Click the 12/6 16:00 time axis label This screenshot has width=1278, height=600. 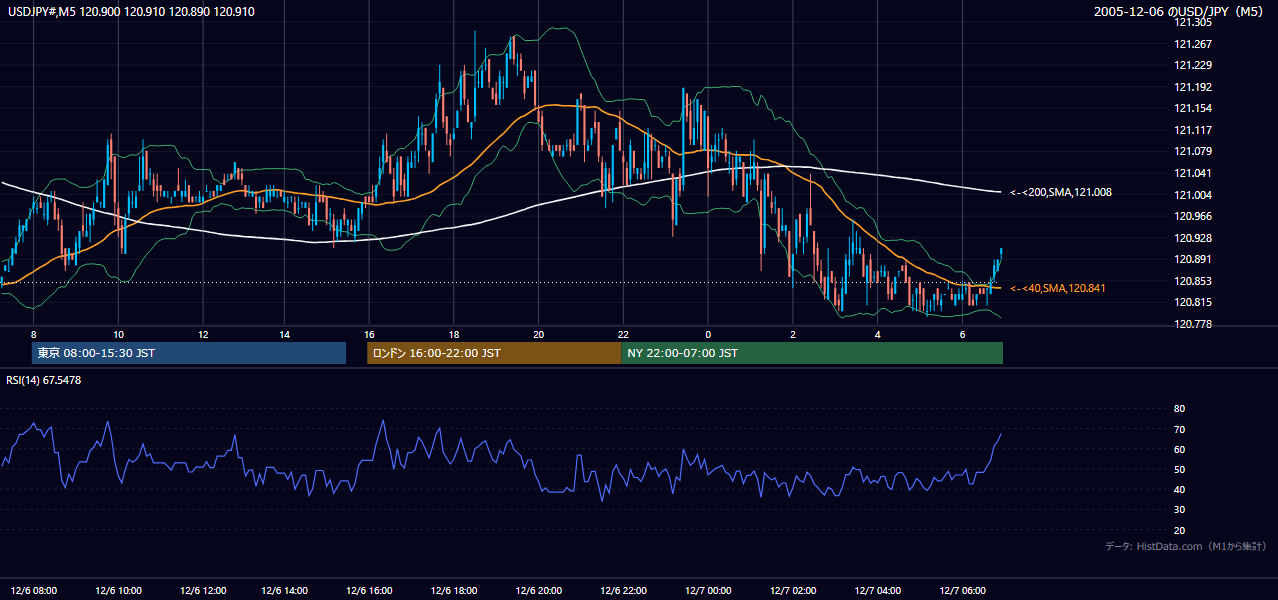(369, 590)
